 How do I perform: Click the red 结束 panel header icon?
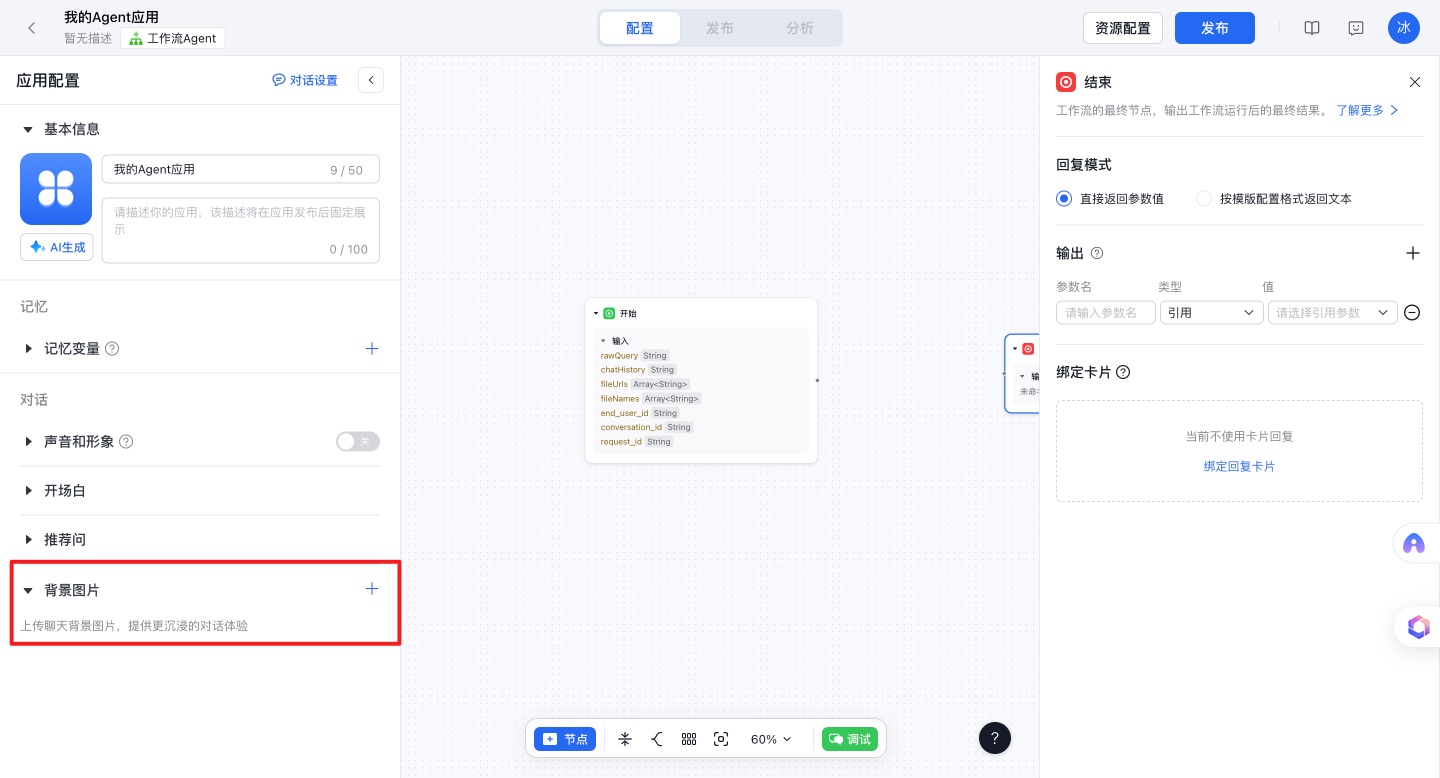pyautogui.click(x=1066, y=82)
